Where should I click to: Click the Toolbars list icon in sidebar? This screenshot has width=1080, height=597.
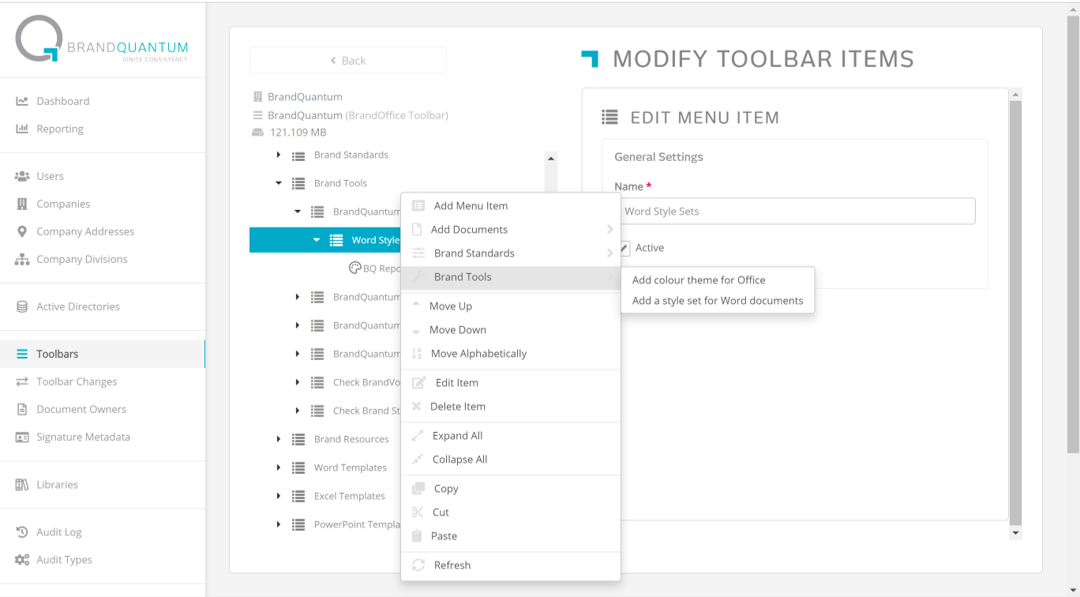pos(22,354)
